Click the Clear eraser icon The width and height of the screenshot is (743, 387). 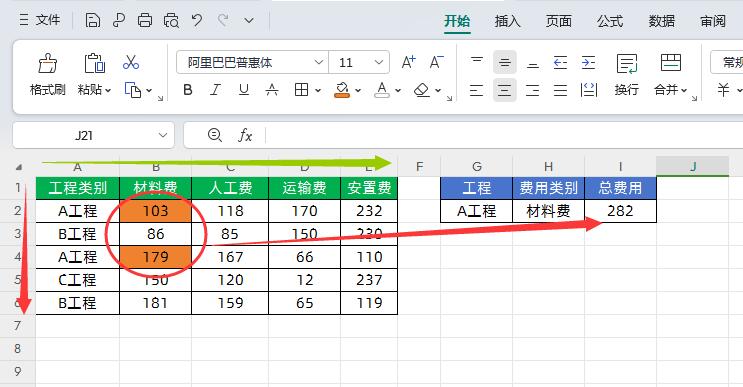click(422, 90)
